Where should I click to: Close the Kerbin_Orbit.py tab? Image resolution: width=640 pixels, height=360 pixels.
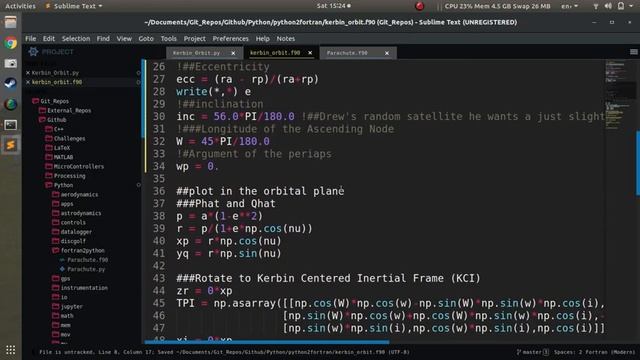[x=233, y=53]
